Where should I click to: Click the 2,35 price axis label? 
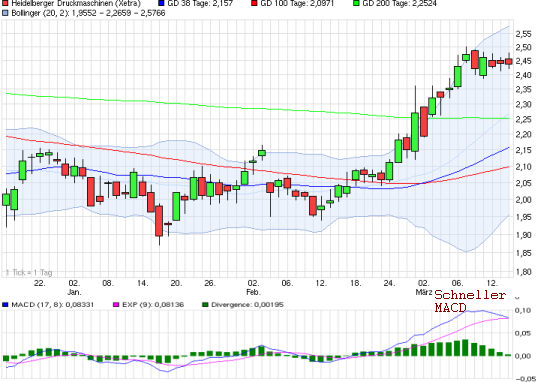[x=524, y=90]
